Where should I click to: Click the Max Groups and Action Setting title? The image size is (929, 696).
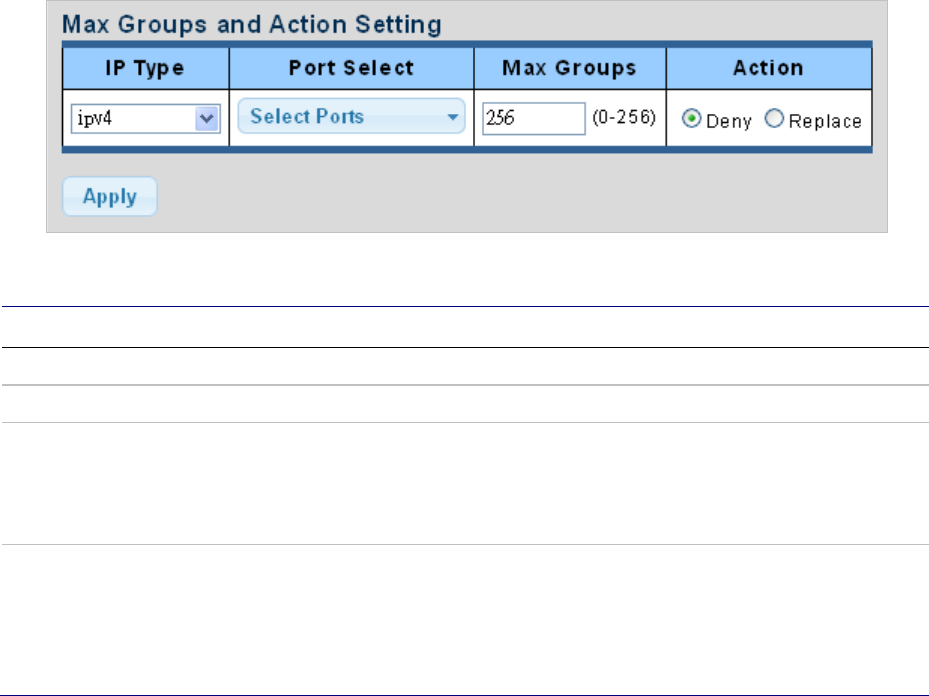(x=252, y=25)
